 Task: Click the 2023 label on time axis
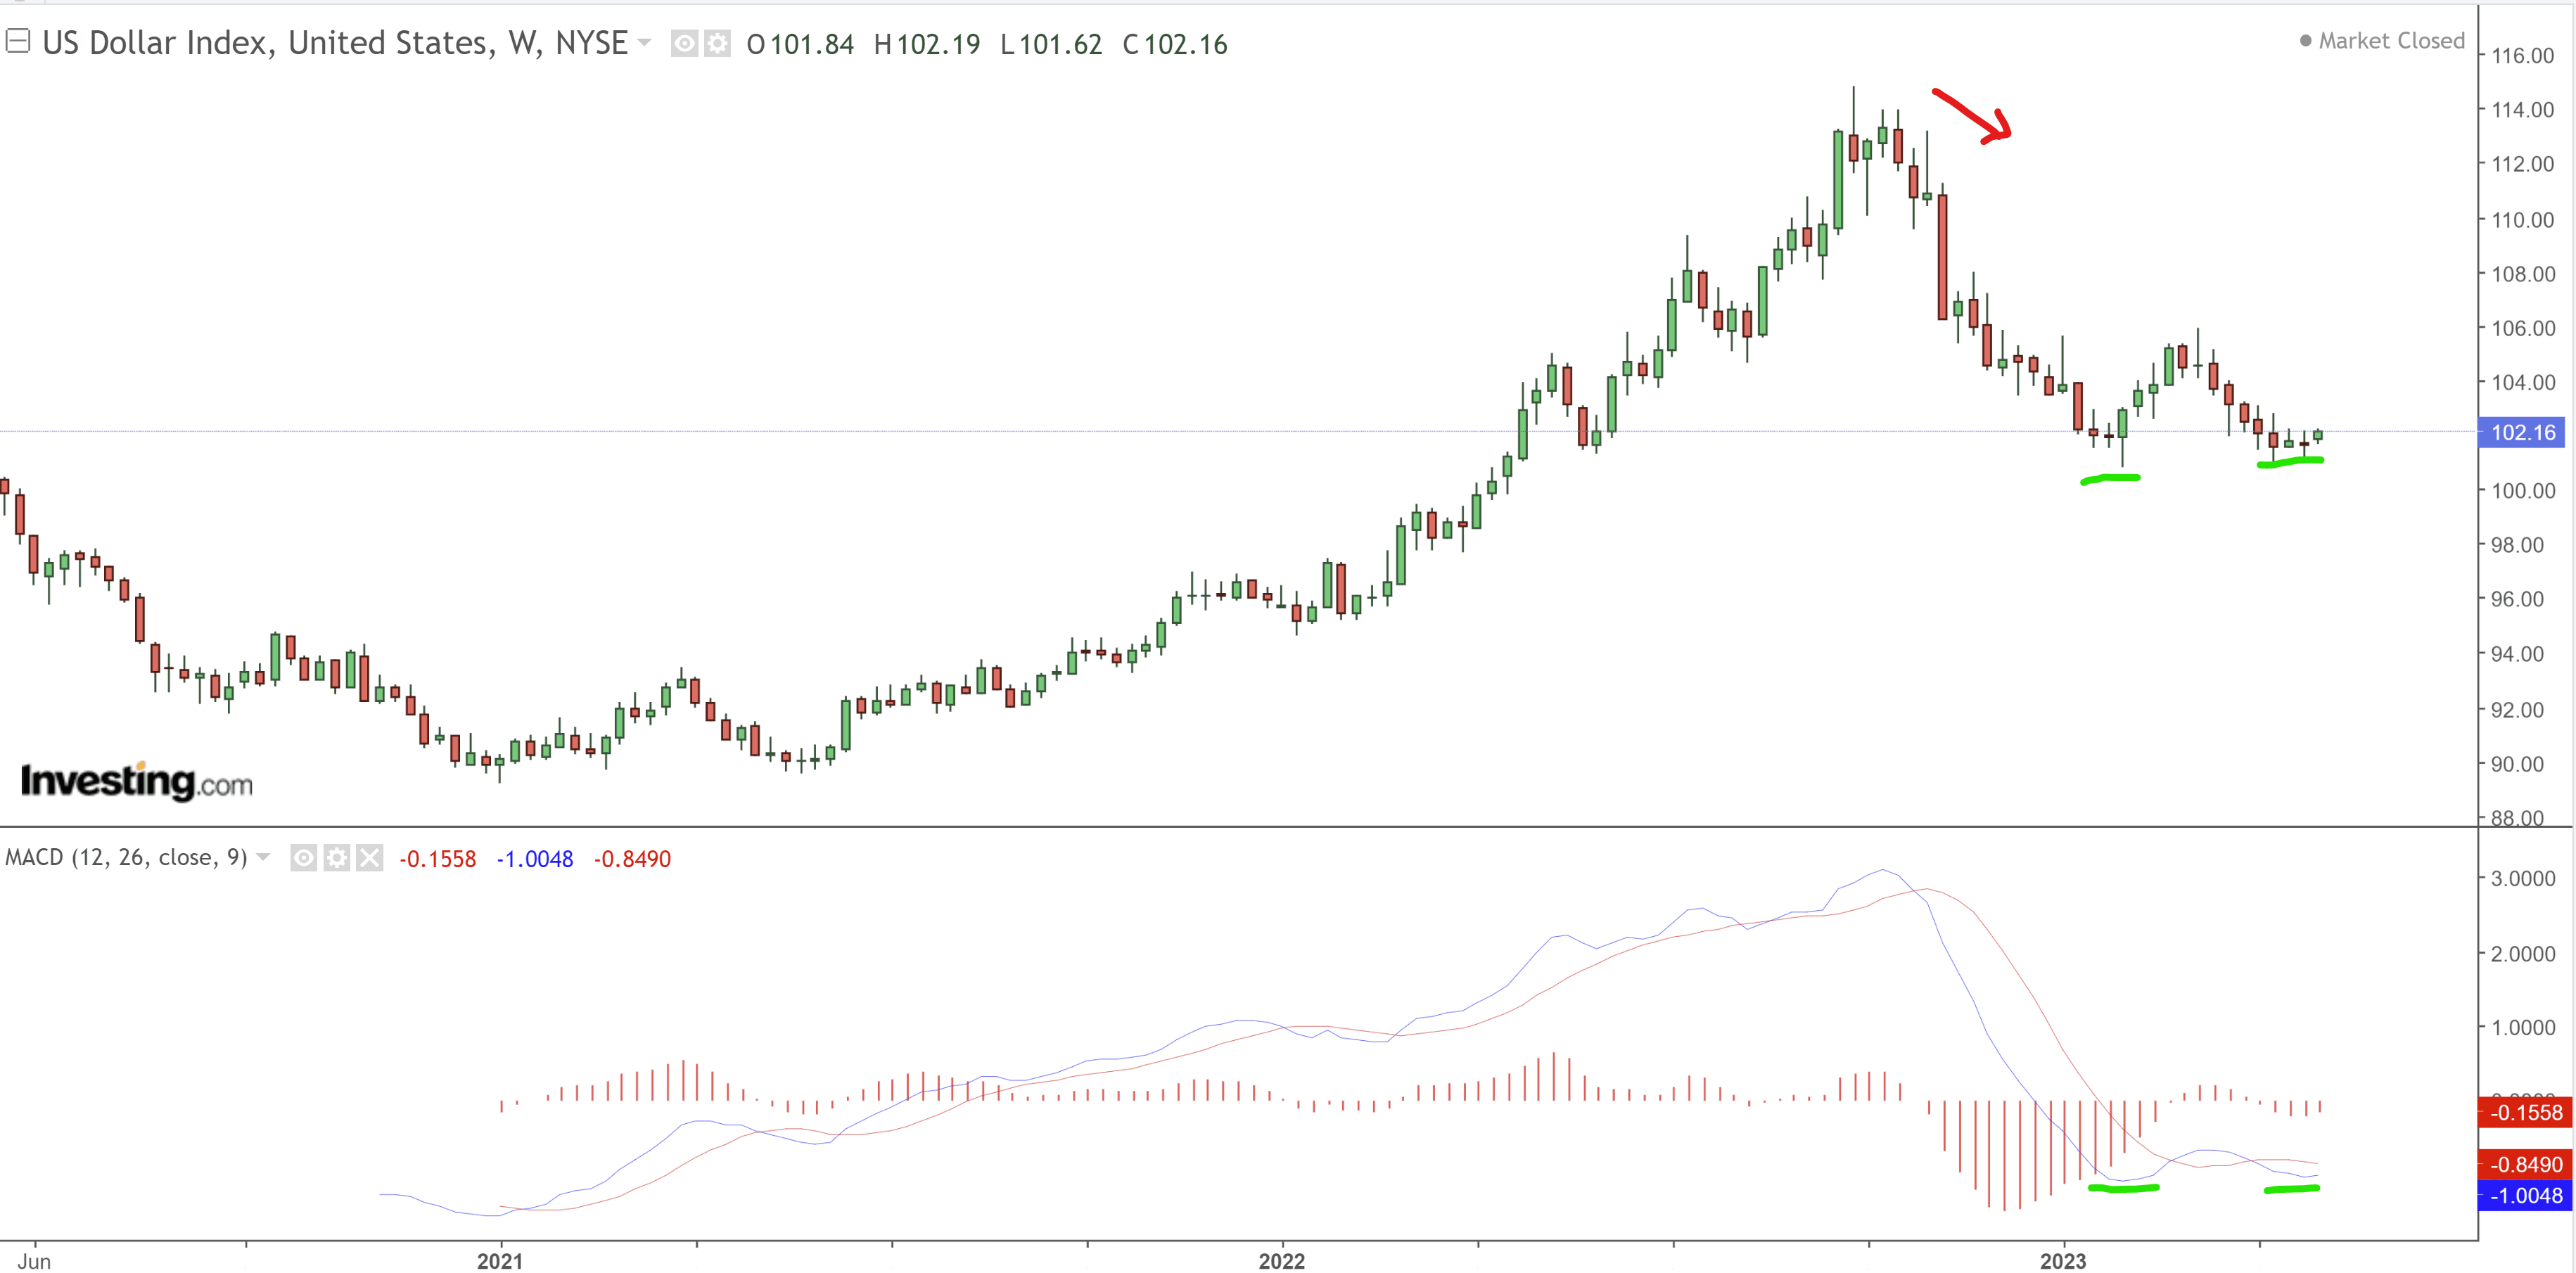tap(2063, 1260)
